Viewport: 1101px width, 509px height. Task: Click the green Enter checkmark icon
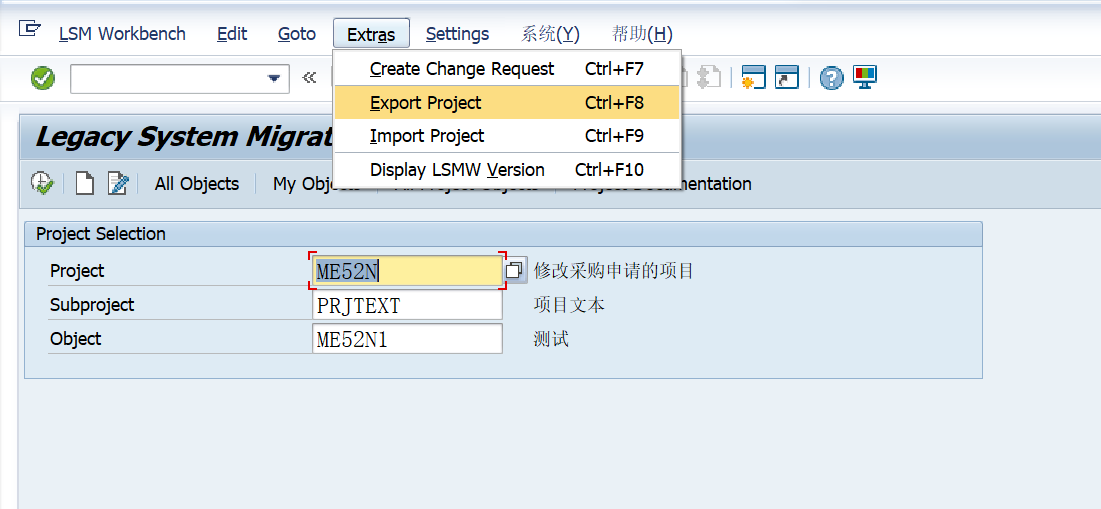pos(43,78)
